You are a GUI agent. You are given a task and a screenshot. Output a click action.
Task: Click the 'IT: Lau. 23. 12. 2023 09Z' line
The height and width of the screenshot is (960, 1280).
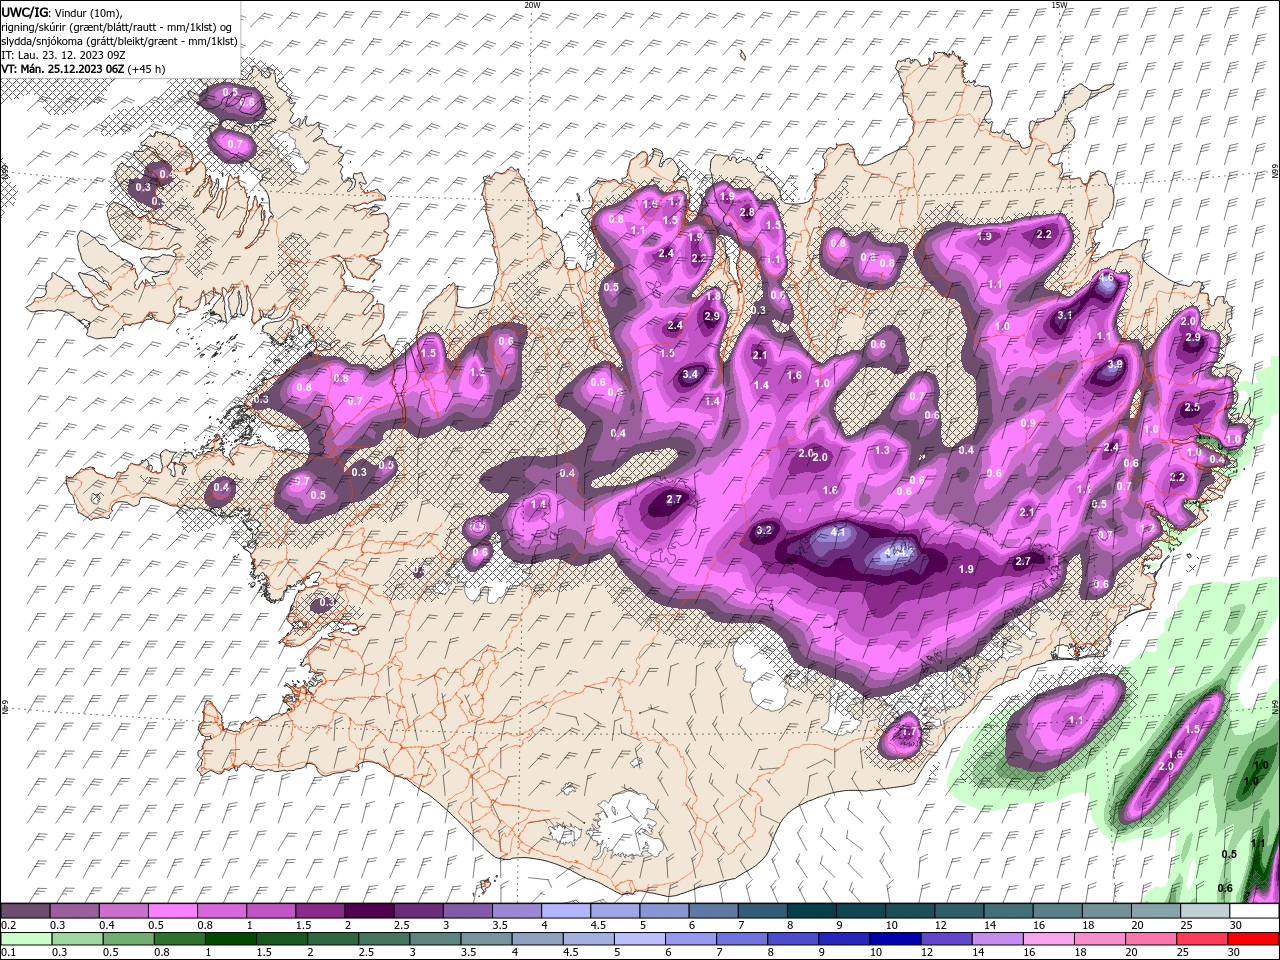point(64,55)
